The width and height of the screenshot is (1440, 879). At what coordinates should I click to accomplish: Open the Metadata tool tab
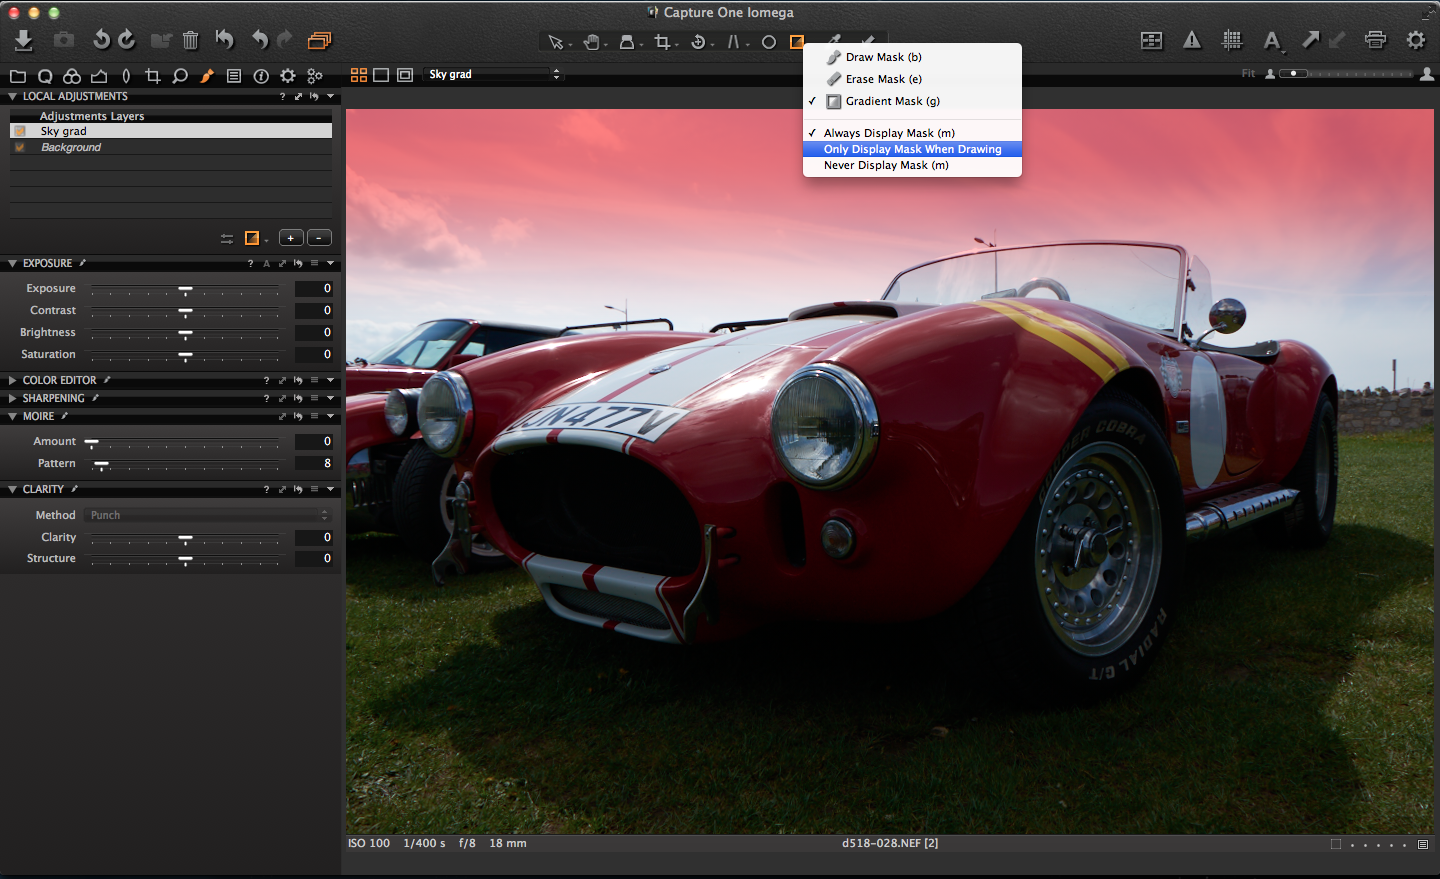point(234,76)
